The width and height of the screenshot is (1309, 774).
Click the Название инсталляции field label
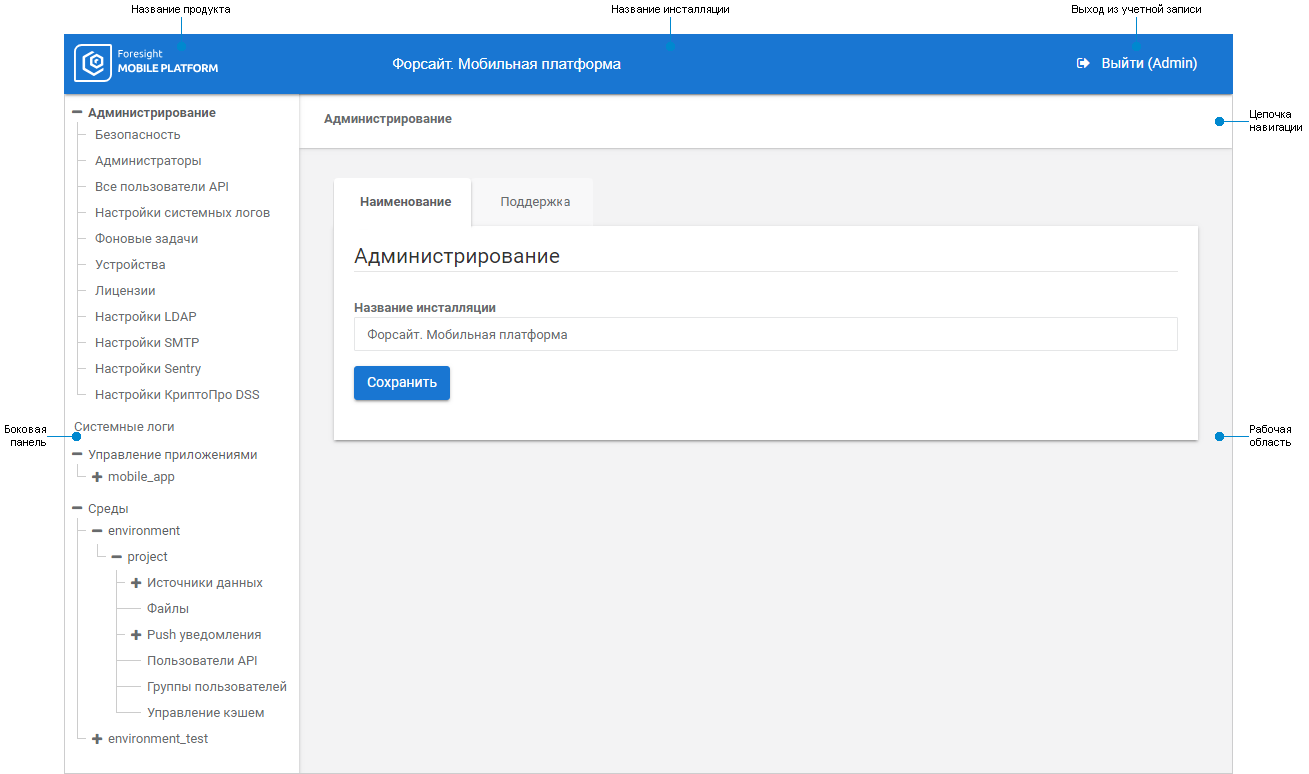pos(425,308)
